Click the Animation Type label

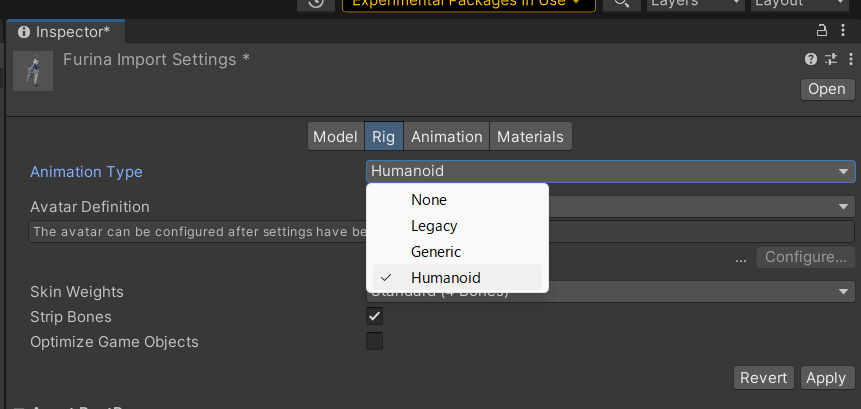[x=86, y=172]
